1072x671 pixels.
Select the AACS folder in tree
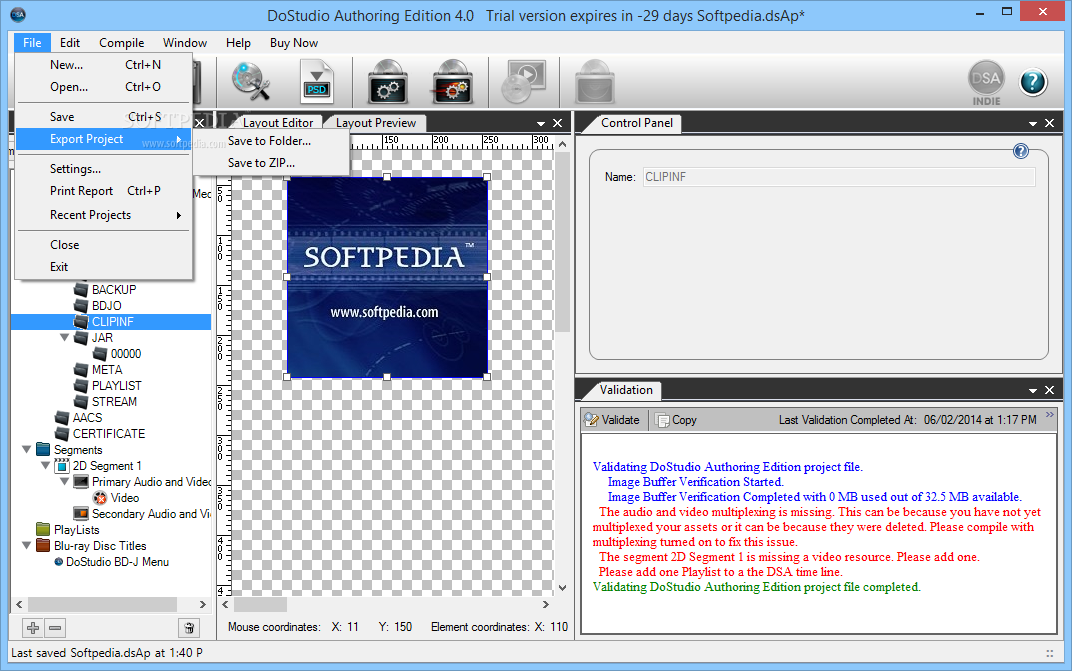tap(78, 417)
